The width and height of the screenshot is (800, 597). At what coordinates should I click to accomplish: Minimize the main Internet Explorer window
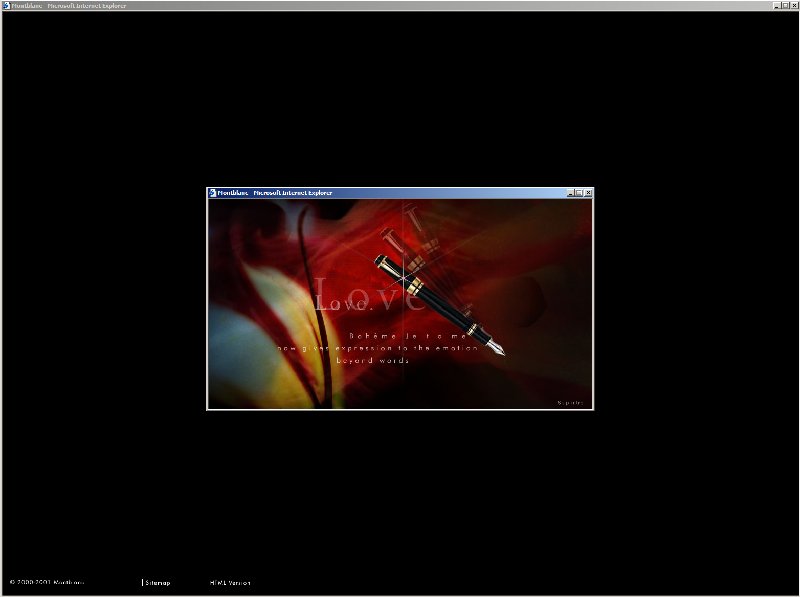click(775, 5)
